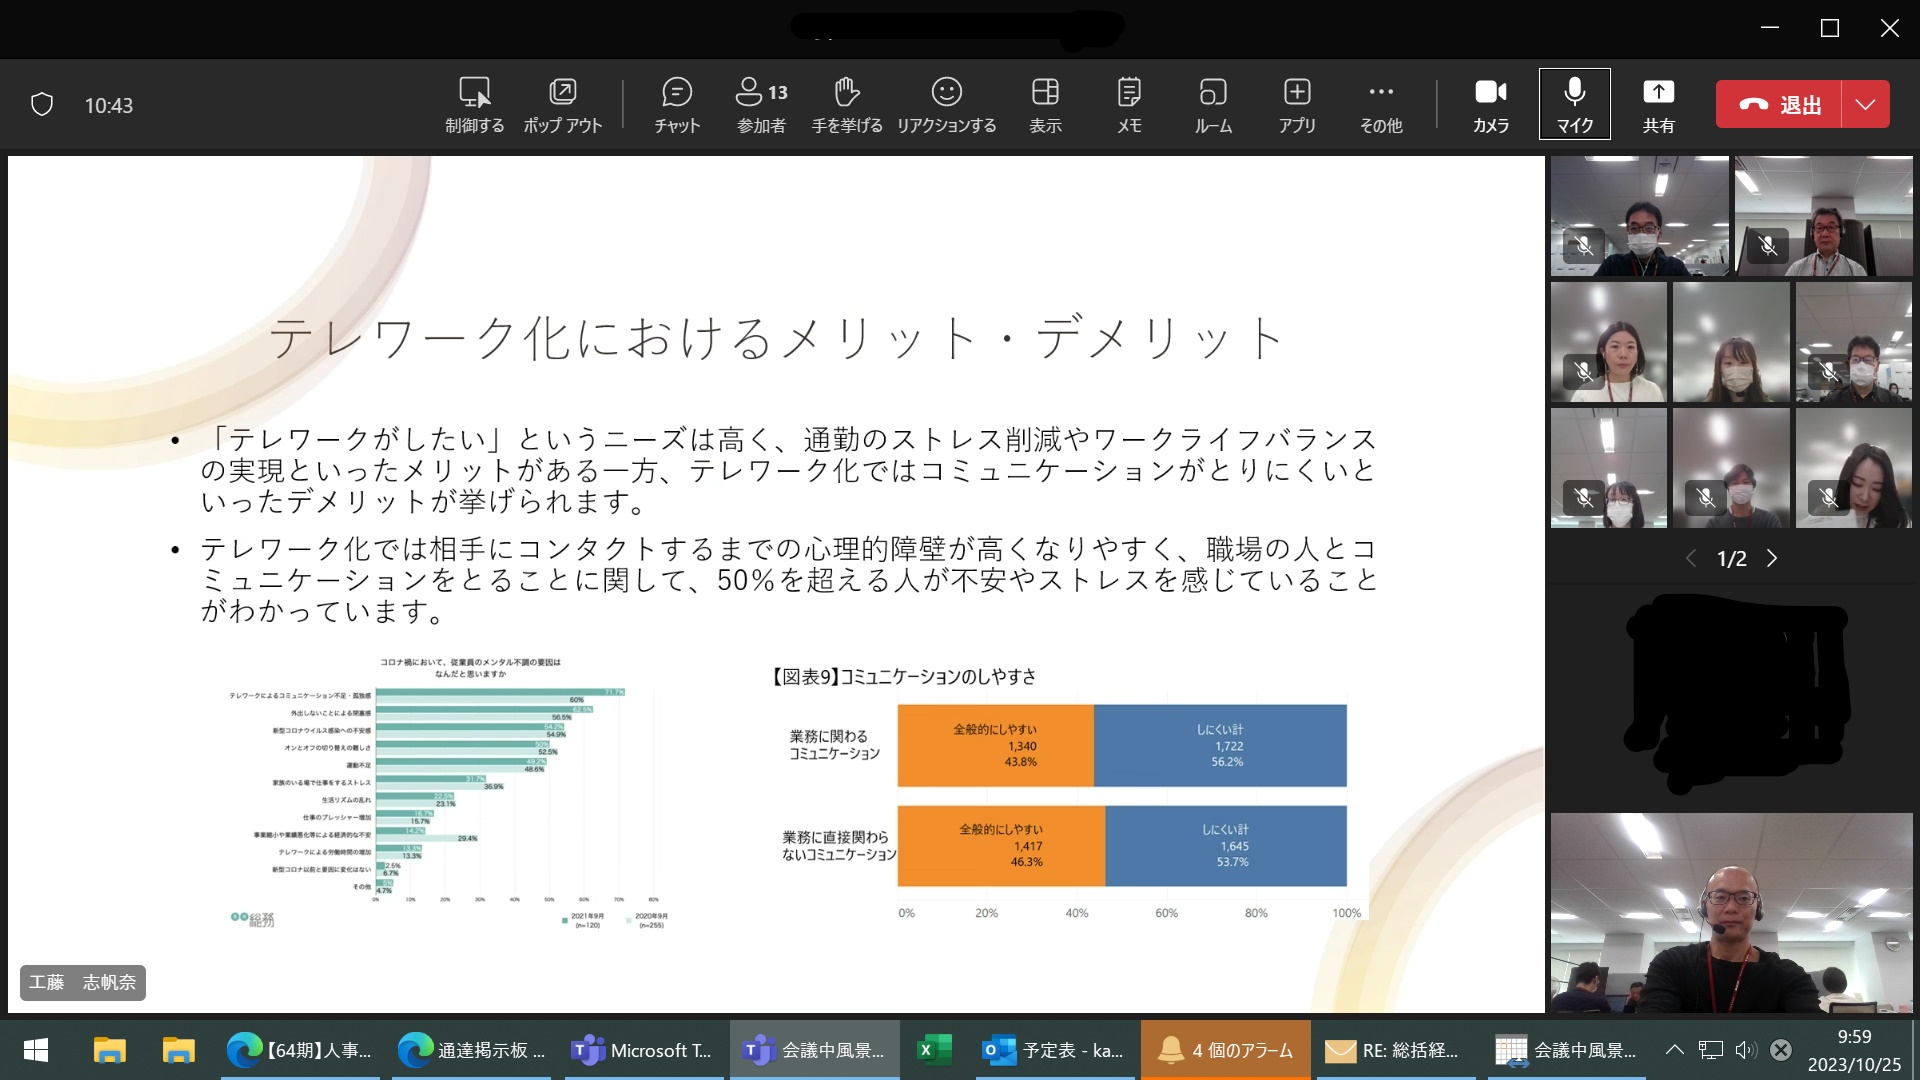
Task: Click the 図表9 コミュニケーションのしやすさ chart title
Action: [904, 676]
